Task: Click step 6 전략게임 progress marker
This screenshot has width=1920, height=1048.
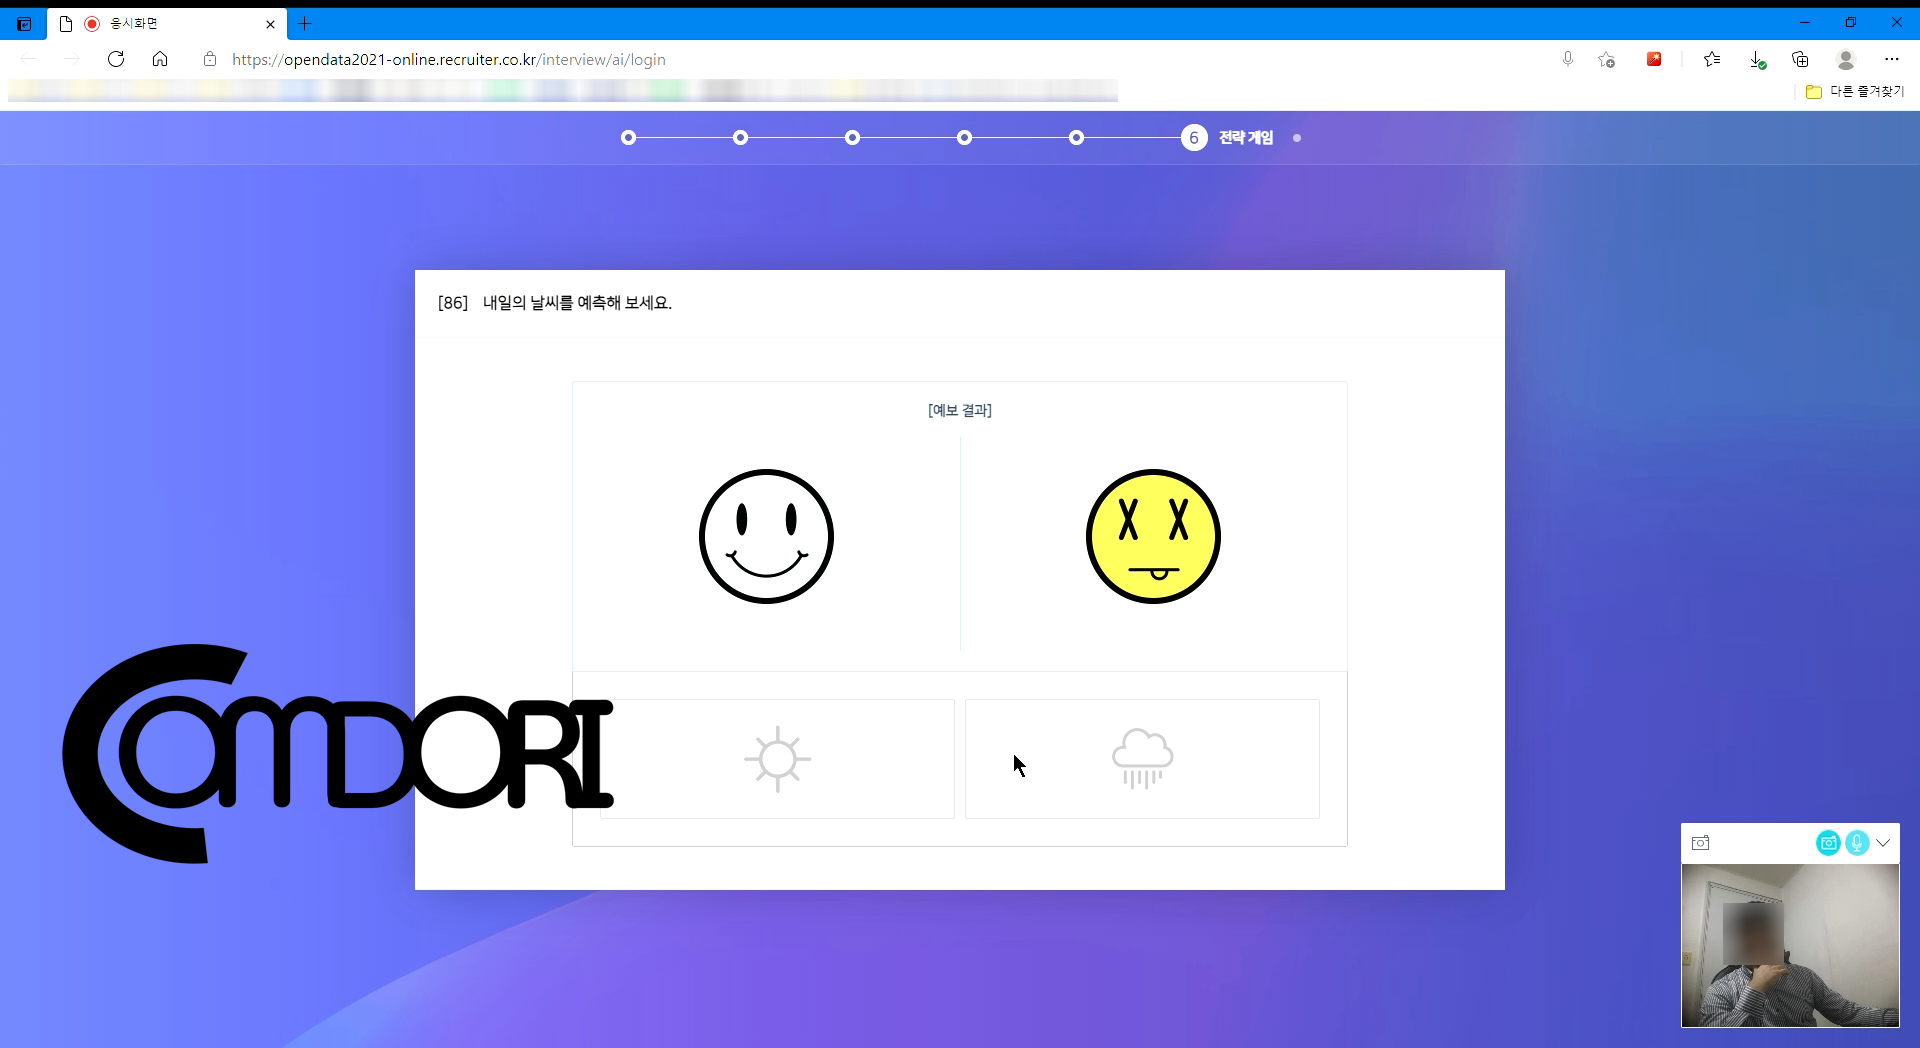Action: (1194, 138)
